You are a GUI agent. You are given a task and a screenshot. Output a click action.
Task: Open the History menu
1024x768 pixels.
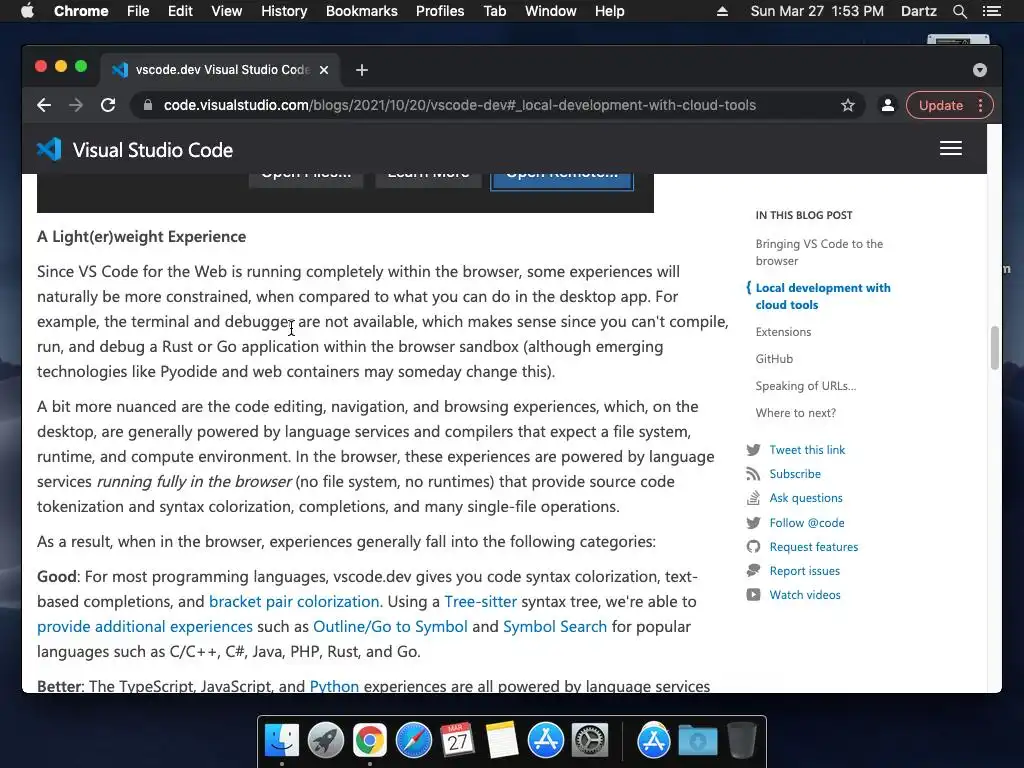pos(284,11)
